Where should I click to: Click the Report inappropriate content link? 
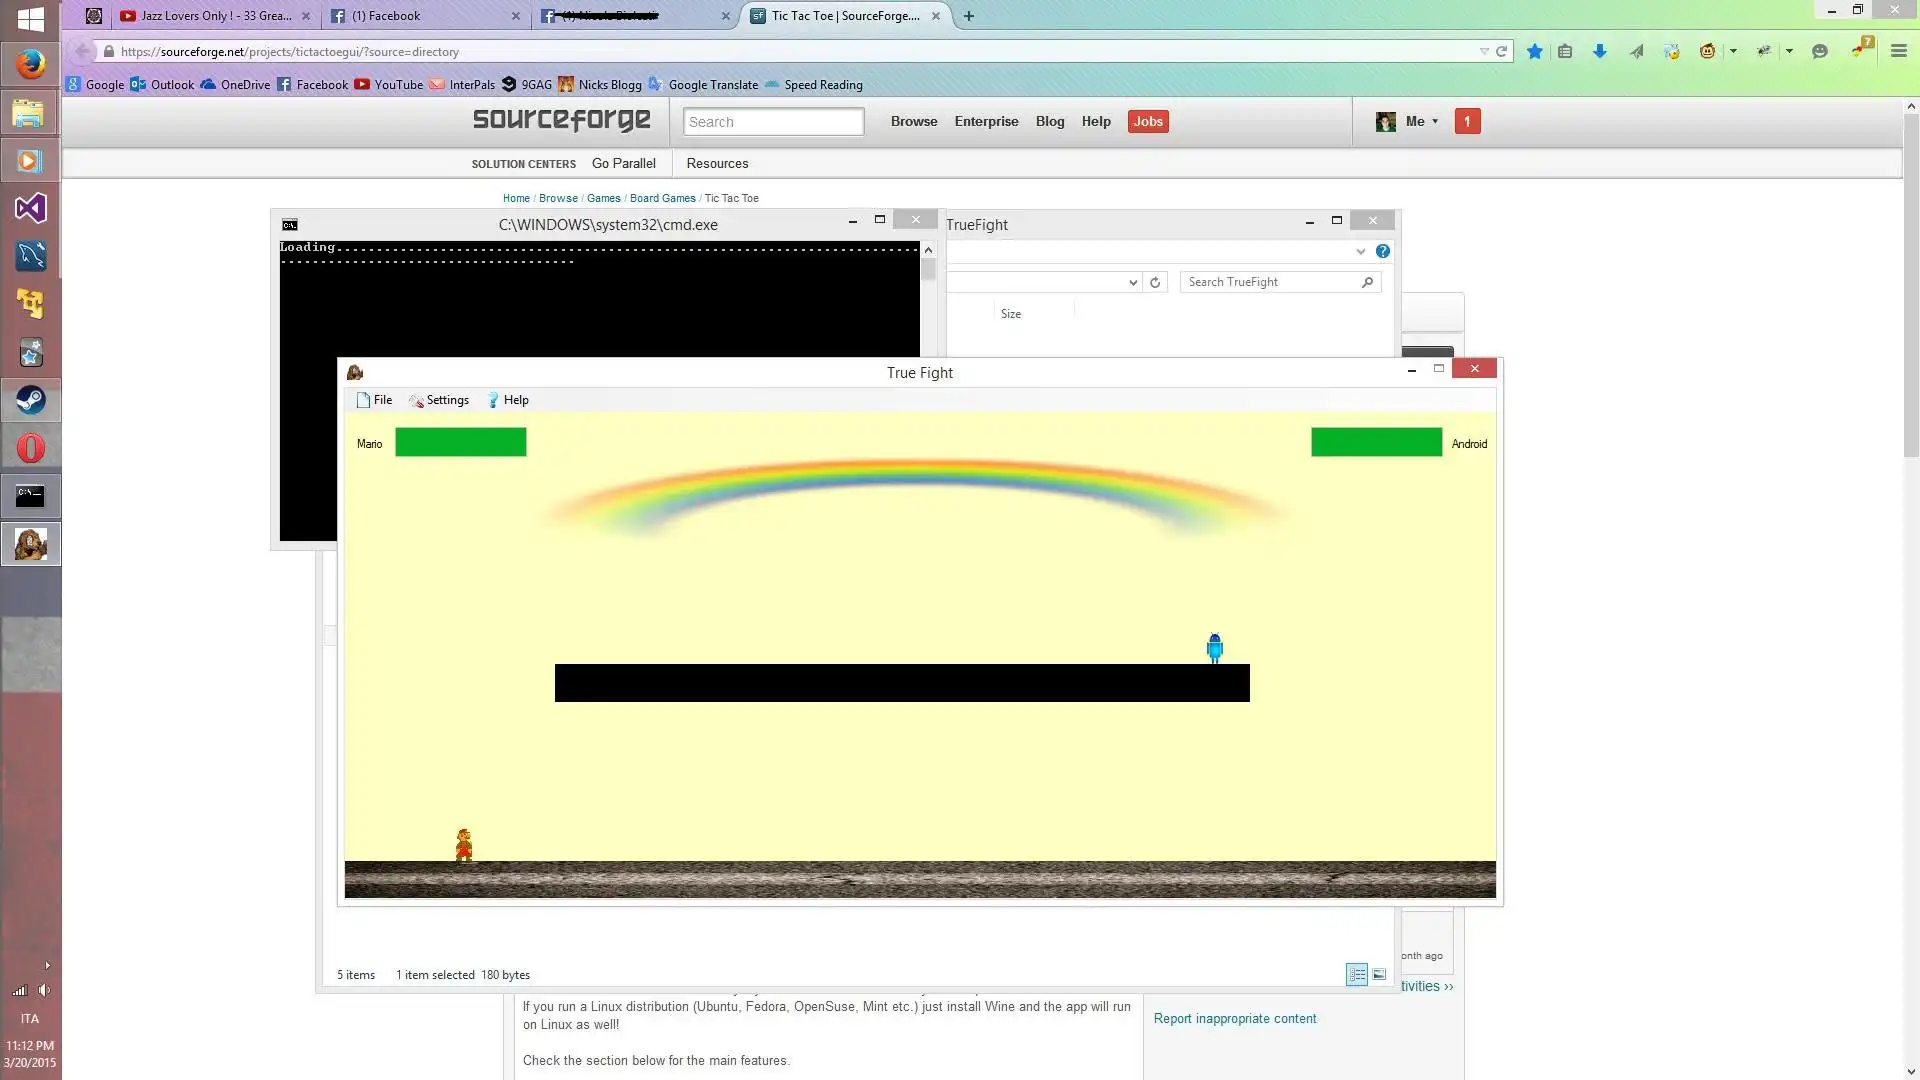1234,1018
